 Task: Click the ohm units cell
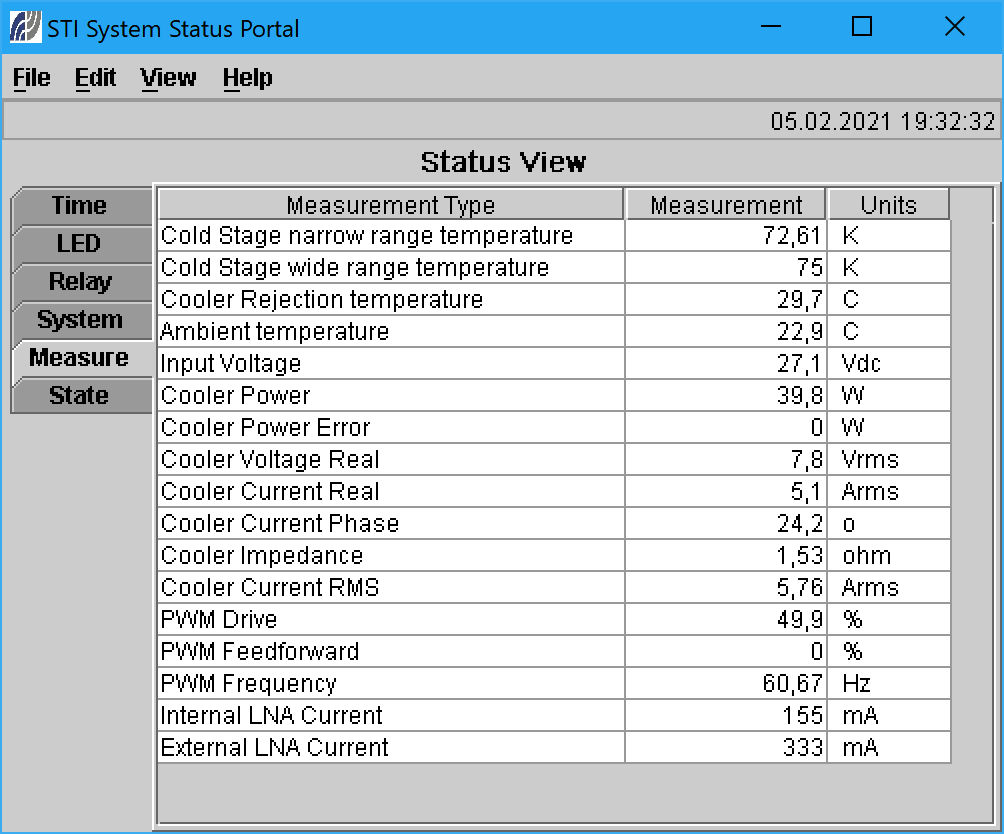click(889, 556)
